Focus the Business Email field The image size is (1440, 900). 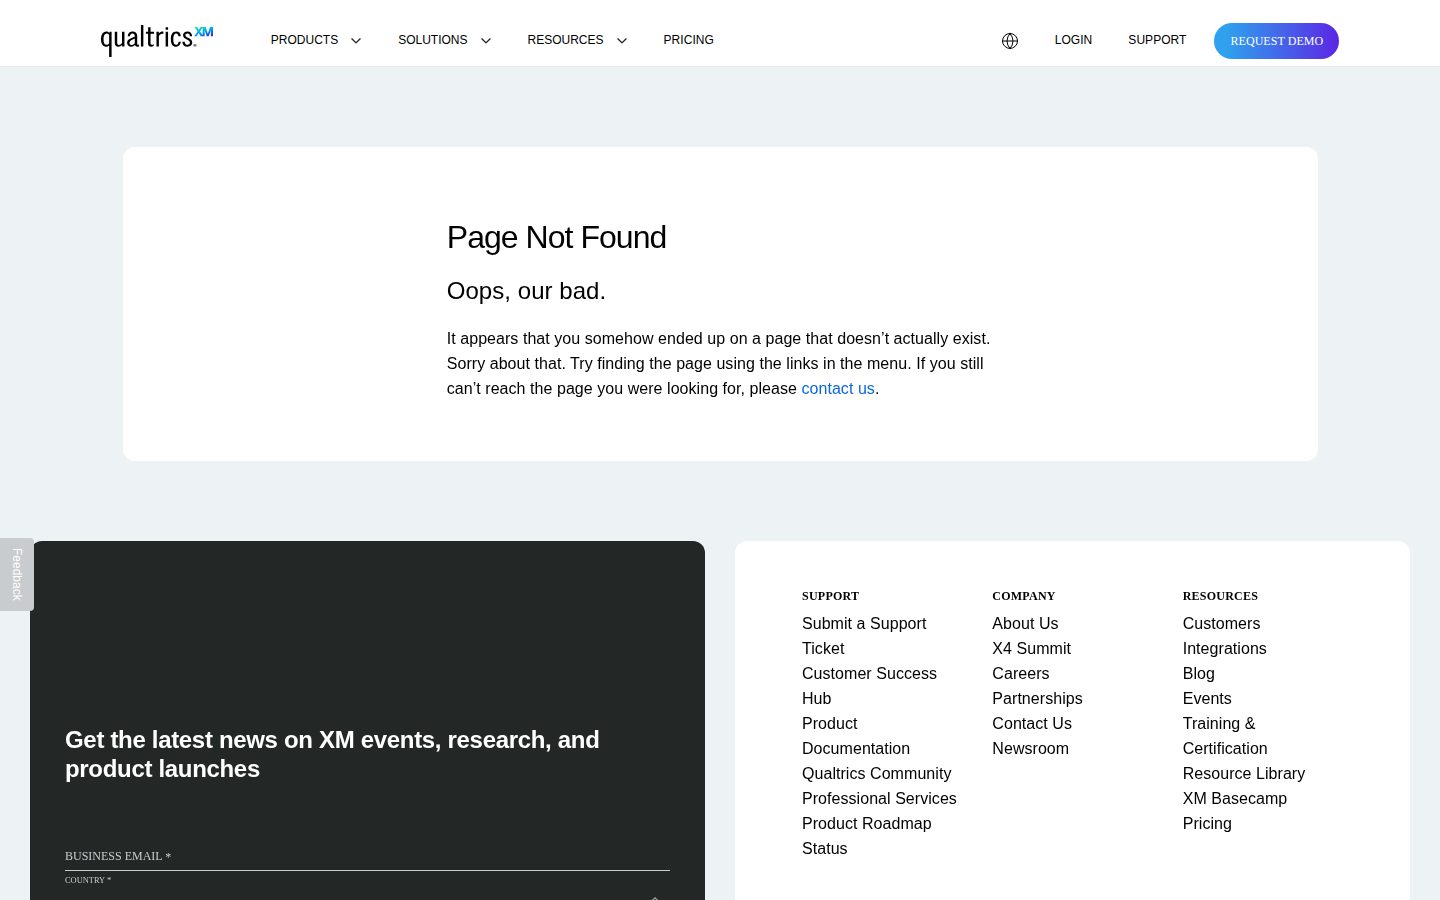(x=367, y=856)
